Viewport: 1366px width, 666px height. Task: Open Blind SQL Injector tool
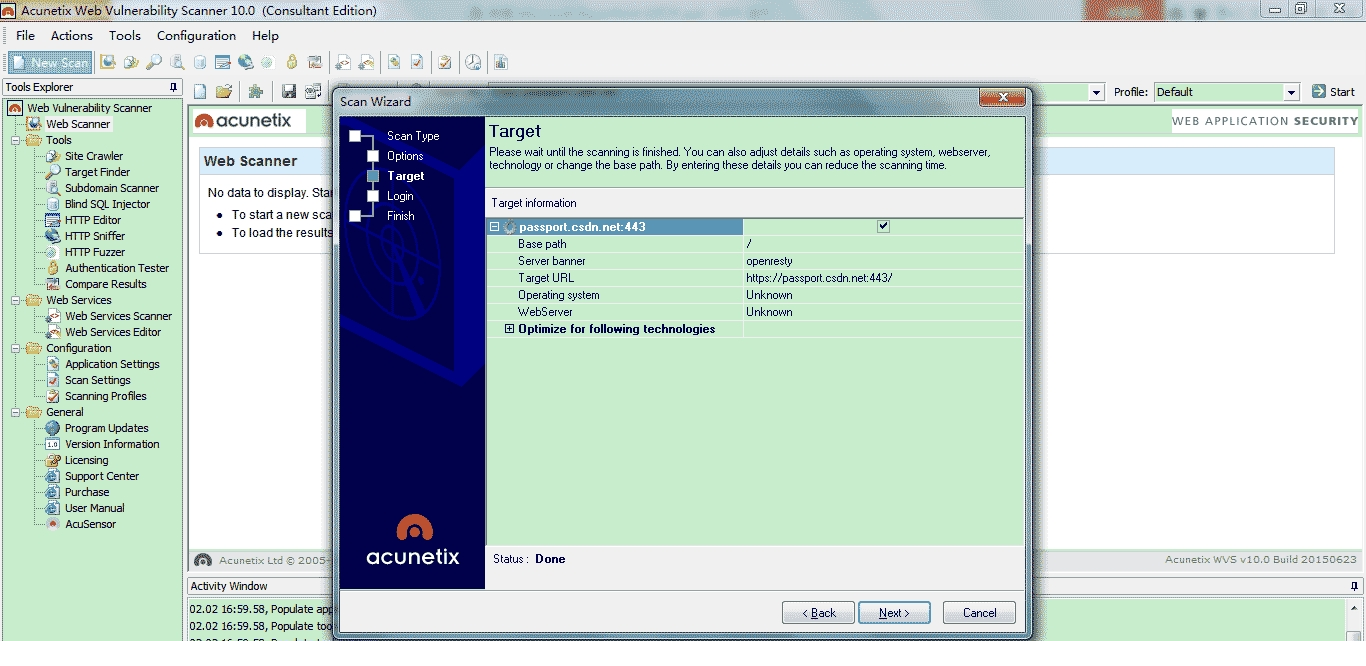[107, 204]
